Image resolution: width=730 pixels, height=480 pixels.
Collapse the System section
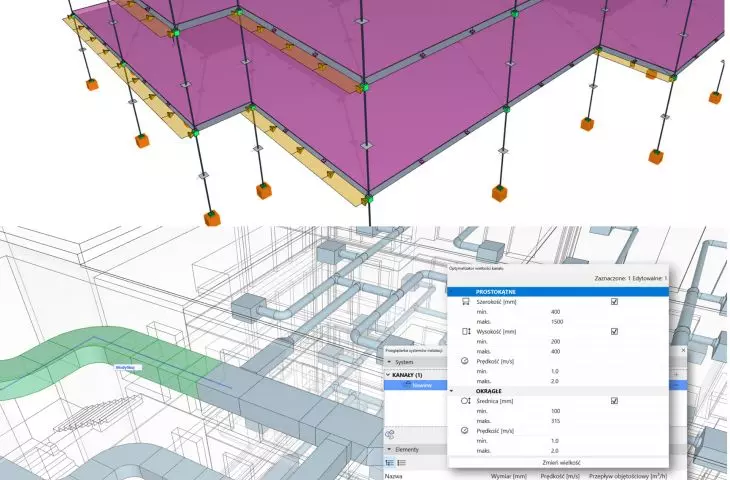click(x=390, y=362)
